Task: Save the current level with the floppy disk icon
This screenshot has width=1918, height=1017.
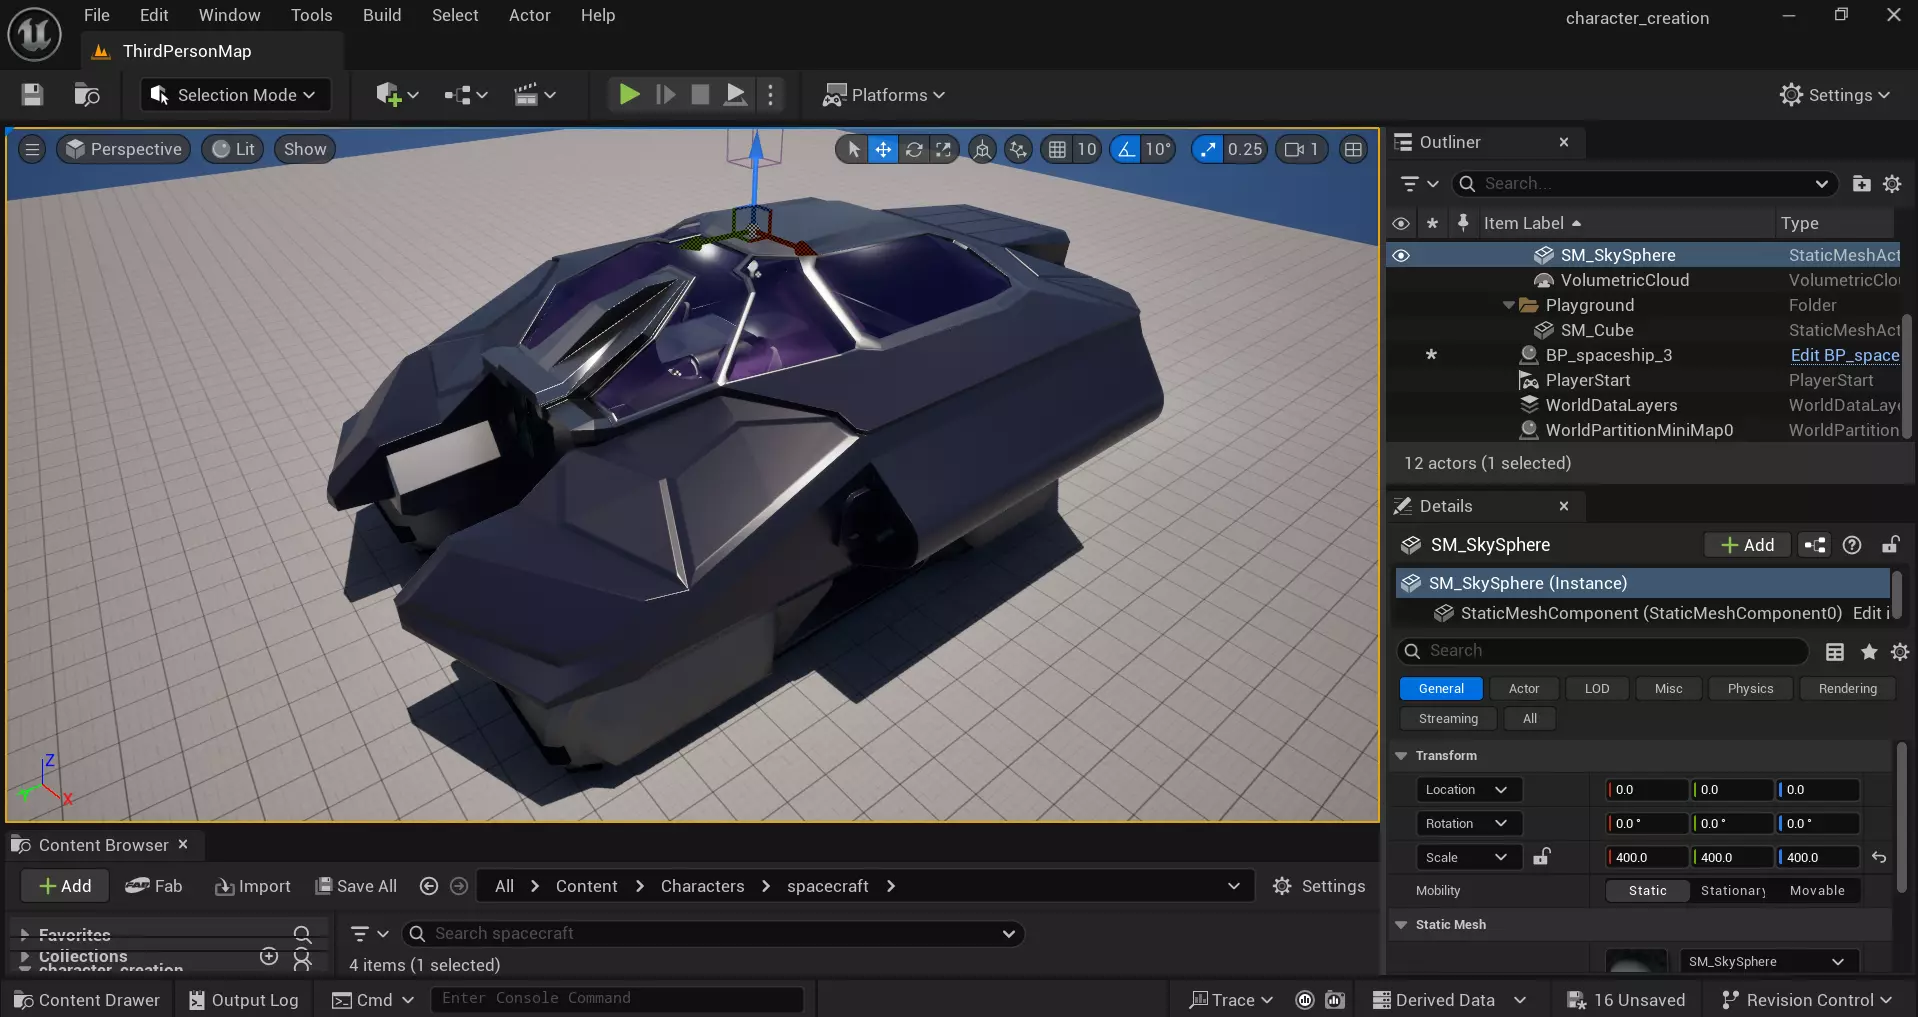Action: point(32,95)
